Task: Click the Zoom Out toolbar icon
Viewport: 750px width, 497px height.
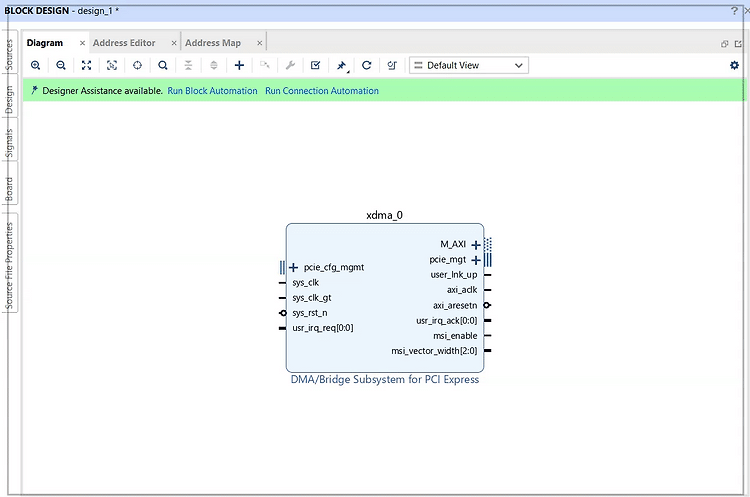Action: tap(61, 66)
